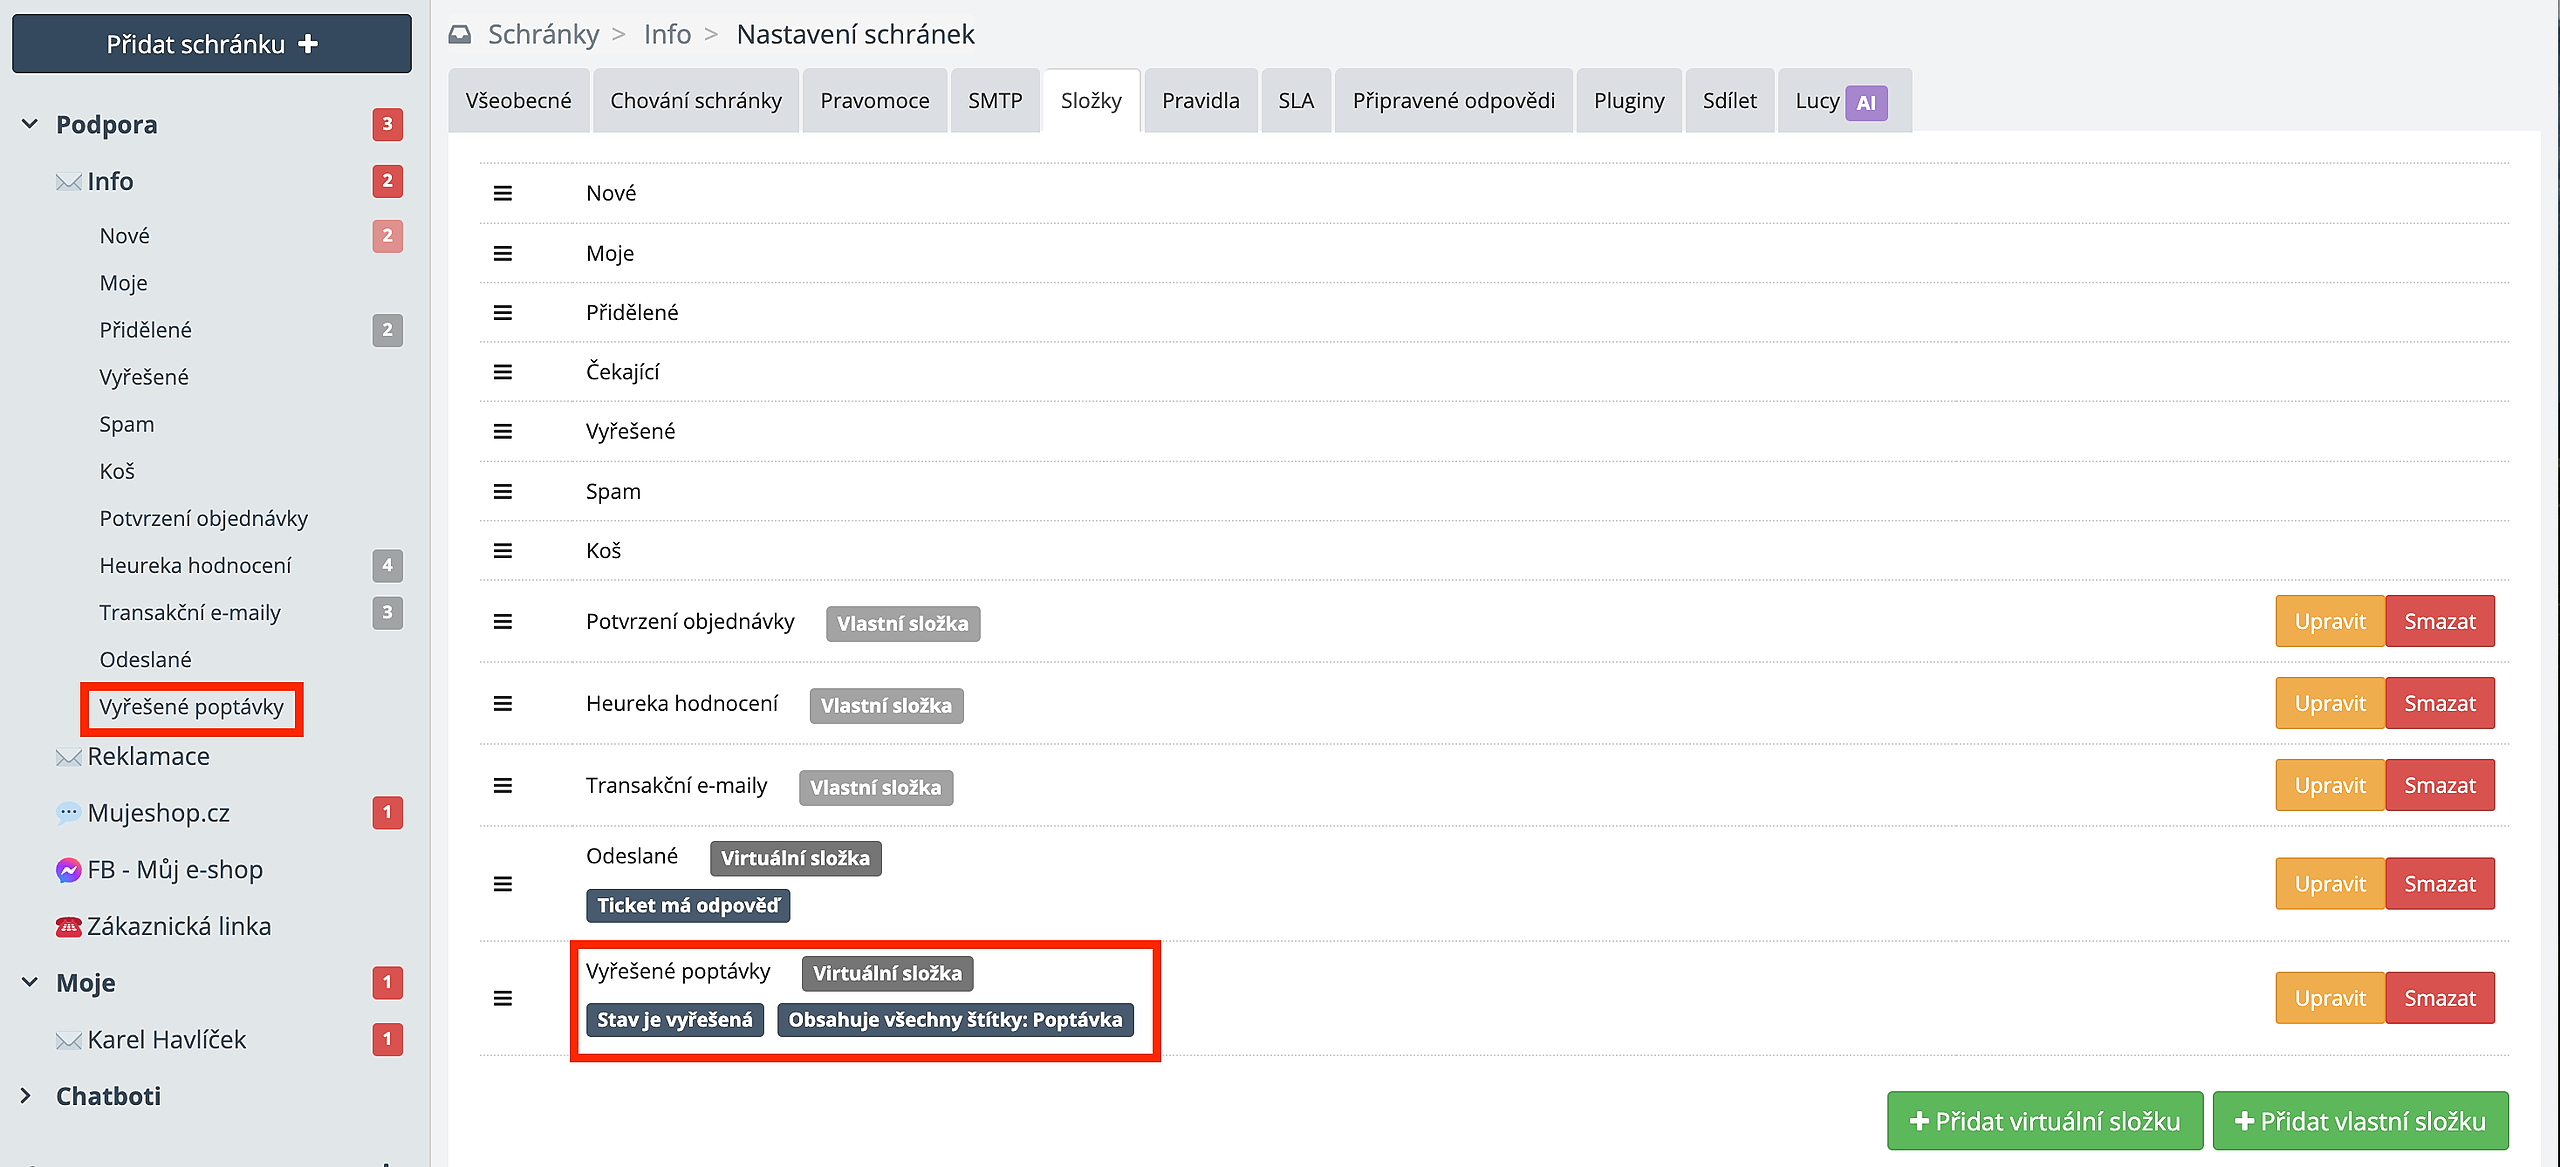Click drag handle beside Spam folder row
Image resolution: width=2560 pixels, height=1167 pixels.
coord(503,491)
